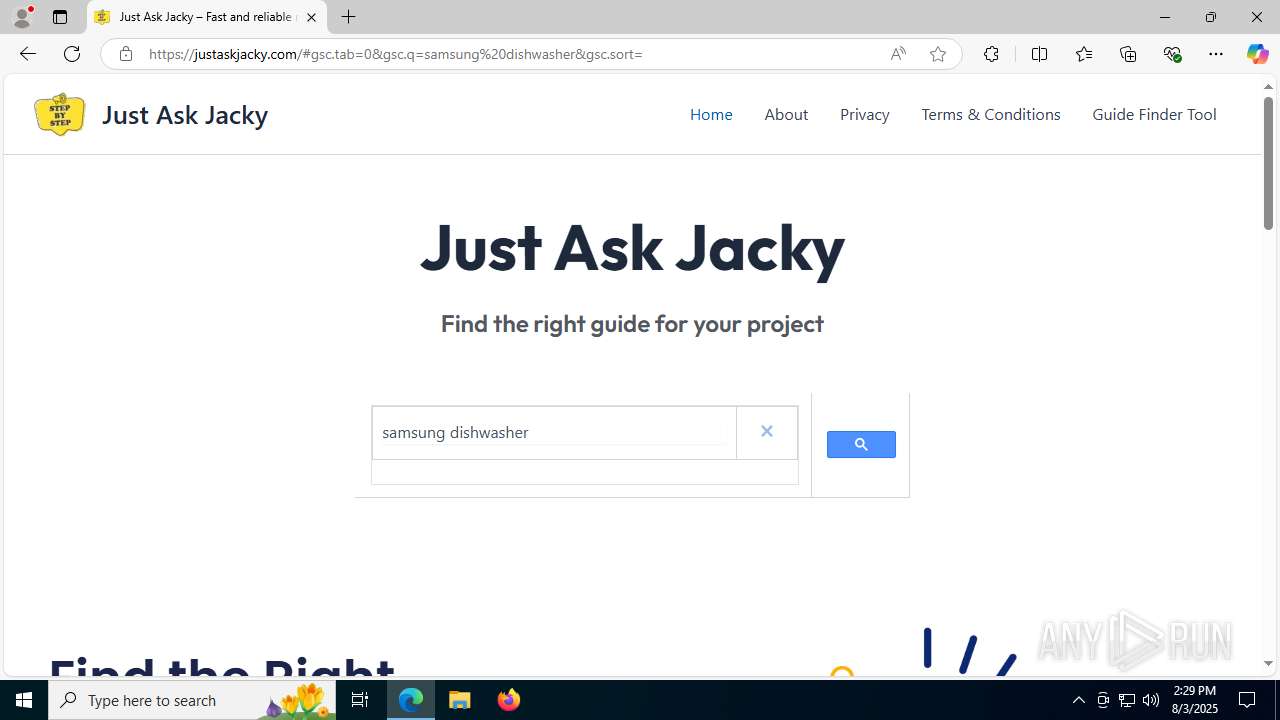The width and height of the screenshot is (1280, 720).
Task: Launch Firefox from taskbar
Action: 508,700
